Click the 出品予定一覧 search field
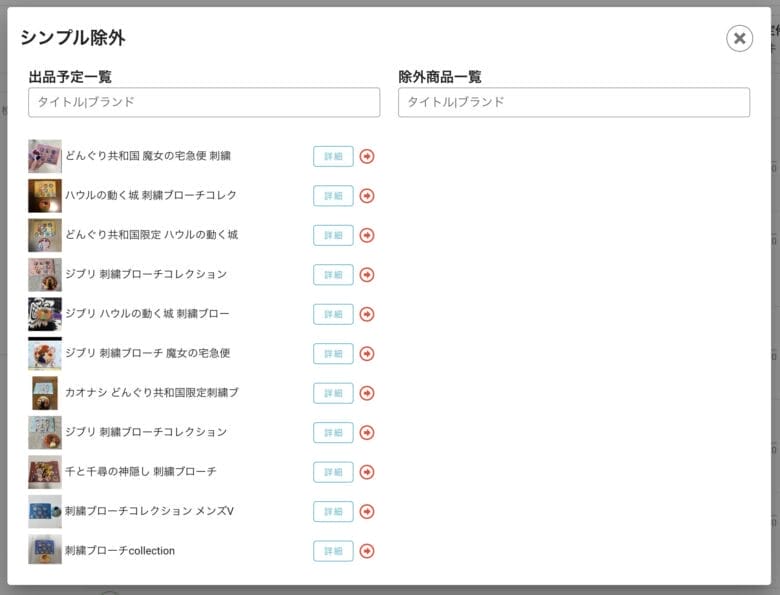Viewport: 780px width, 595px height. pos(204,102)
